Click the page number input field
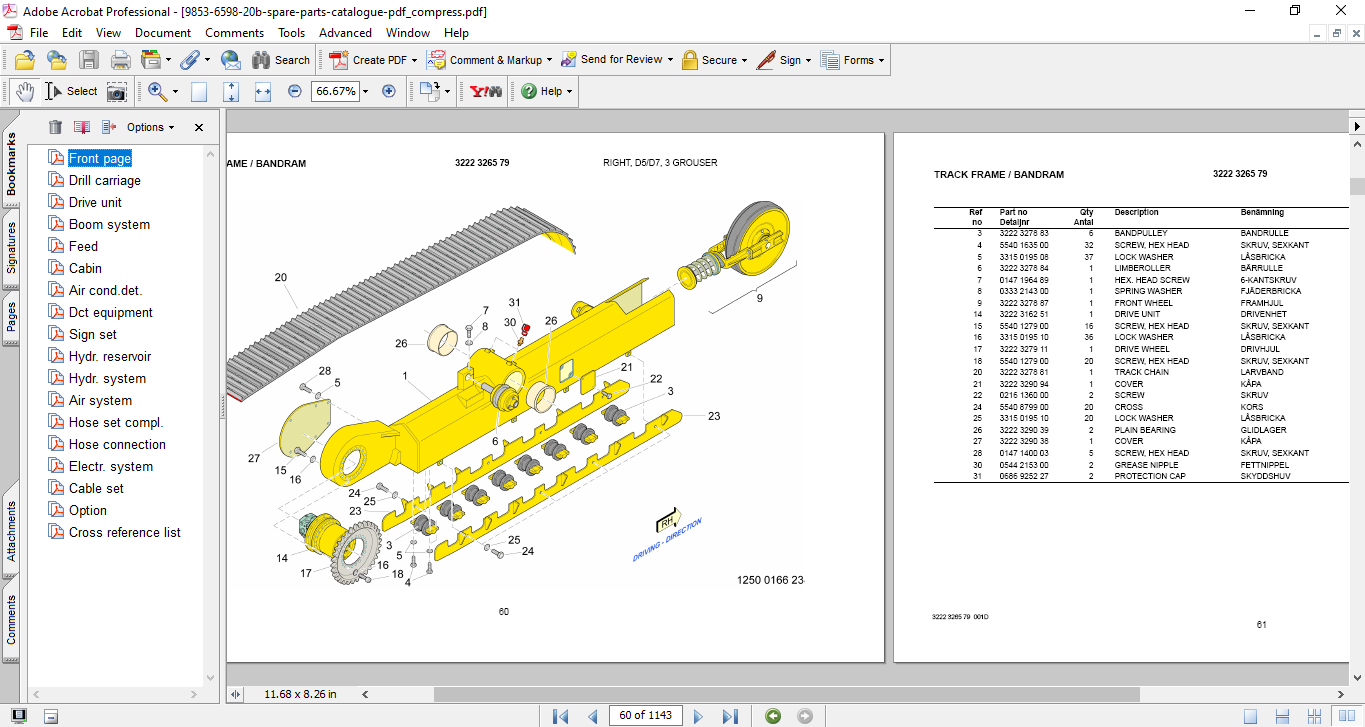This screenshot has height=727, width=1365. 646,715
